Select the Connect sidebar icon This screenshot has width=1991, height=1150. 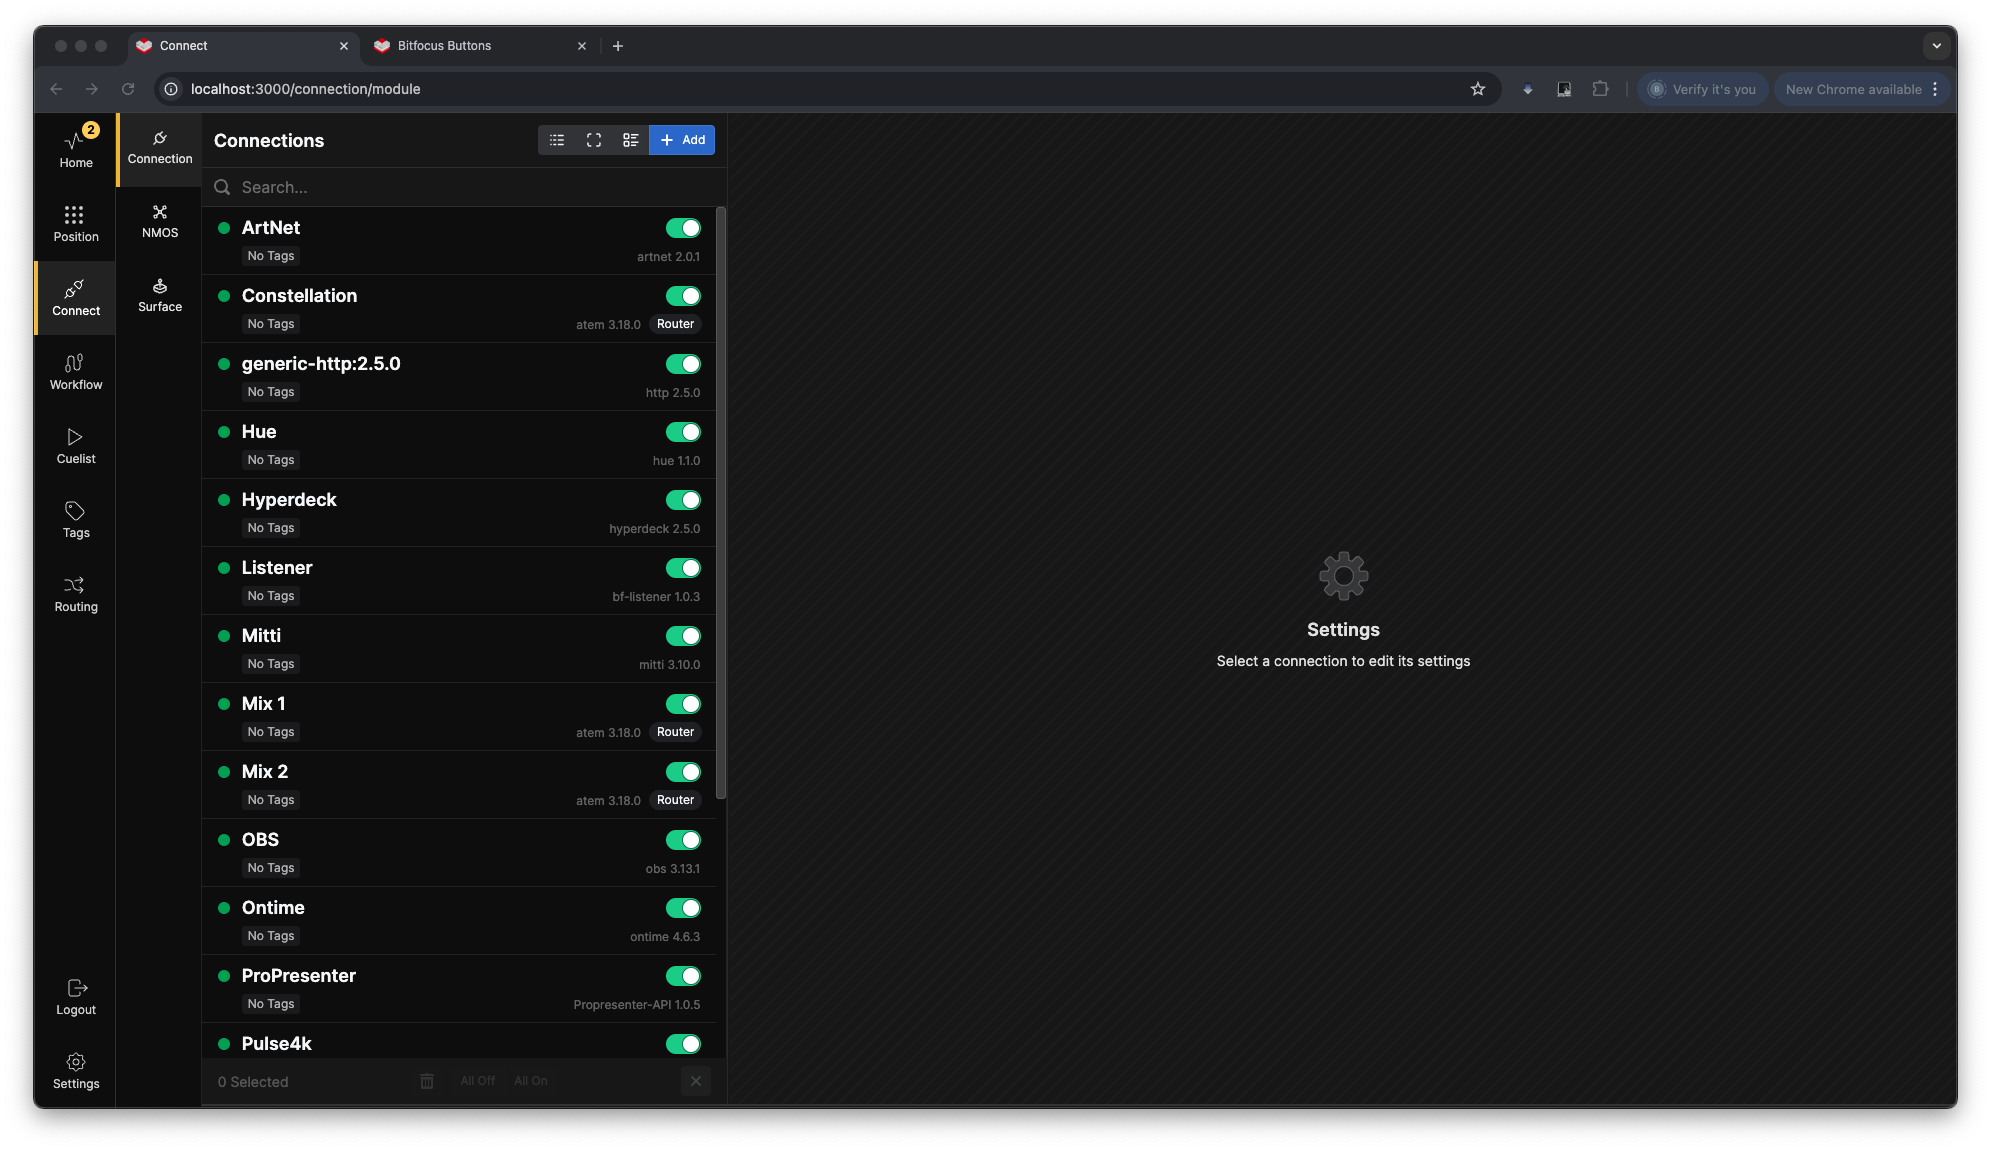pos(76,298)
